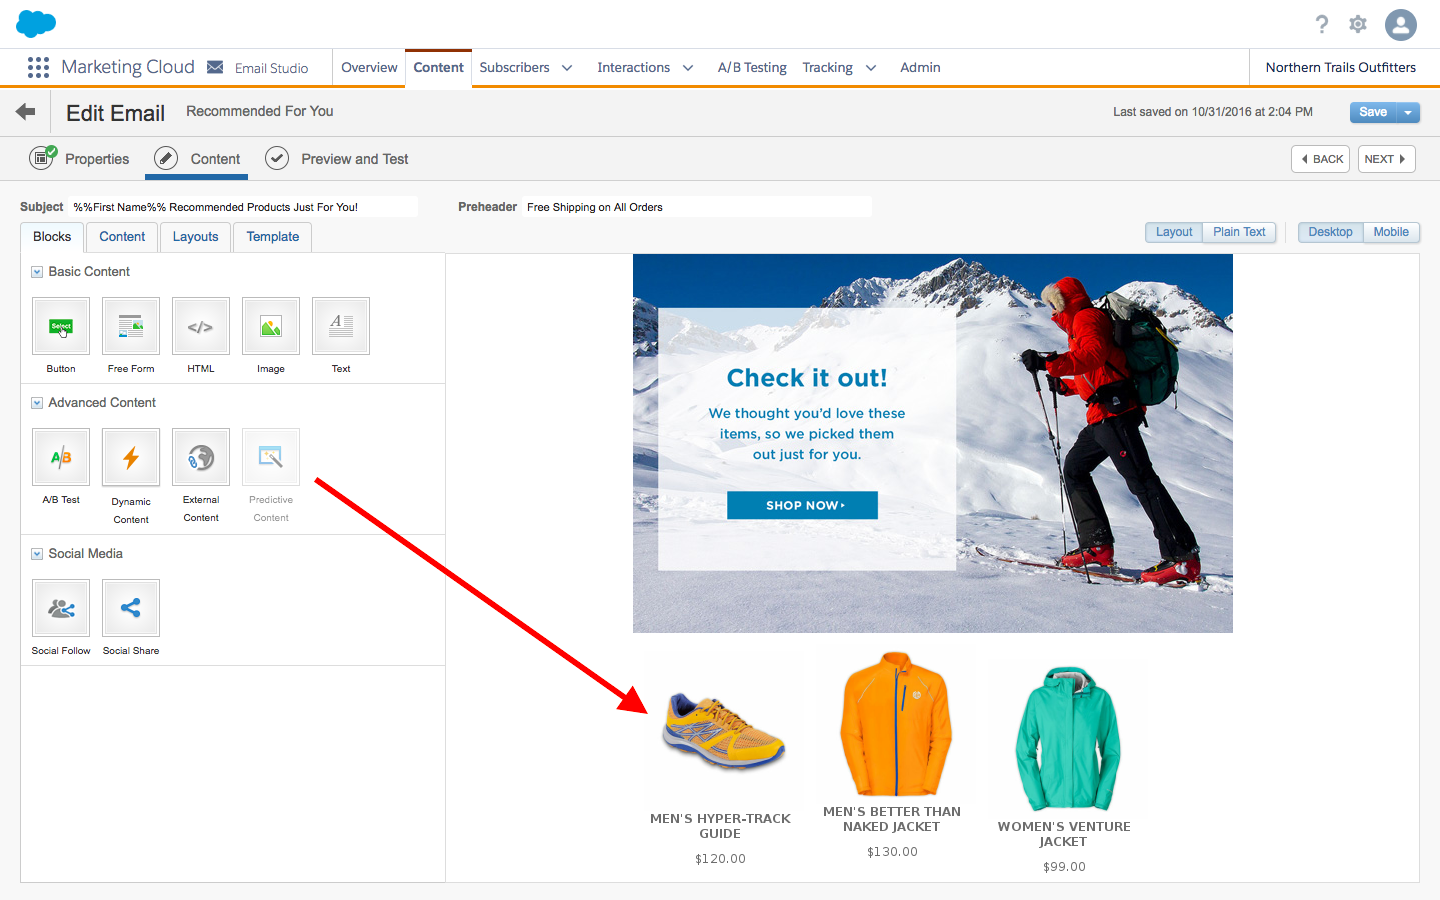Click the back arrow beside Edit Email
The height and width of the screenshot is (900, 1440).
tap(26, 112)
